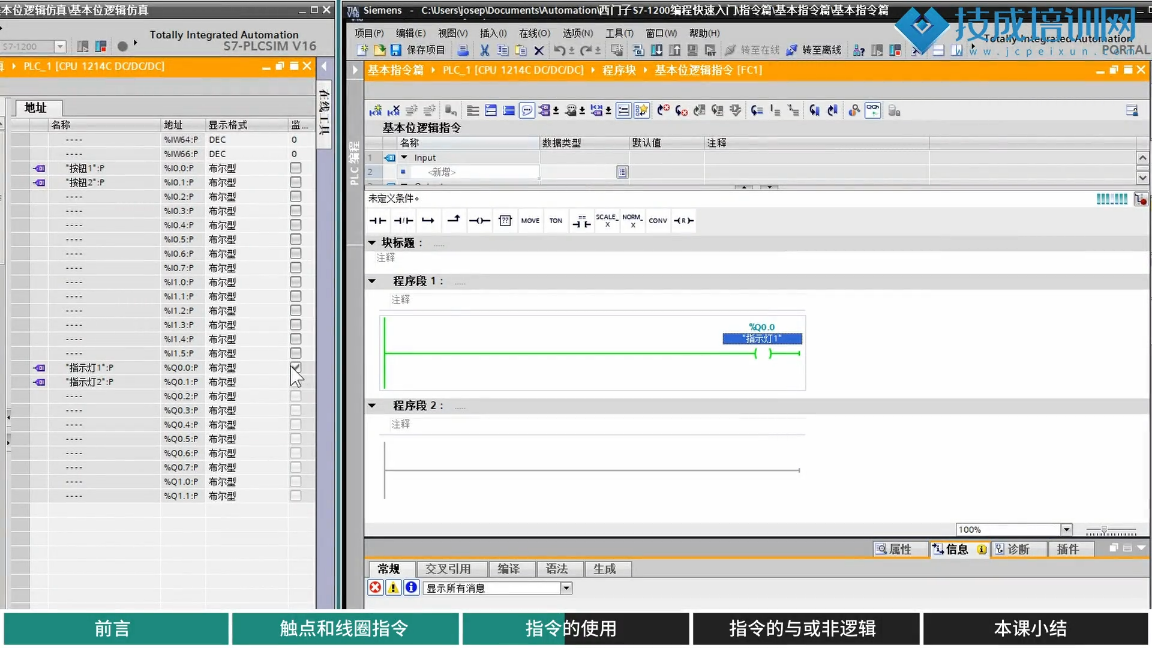Open the S7-1200 PLC type dropdown

click(60, 46)
